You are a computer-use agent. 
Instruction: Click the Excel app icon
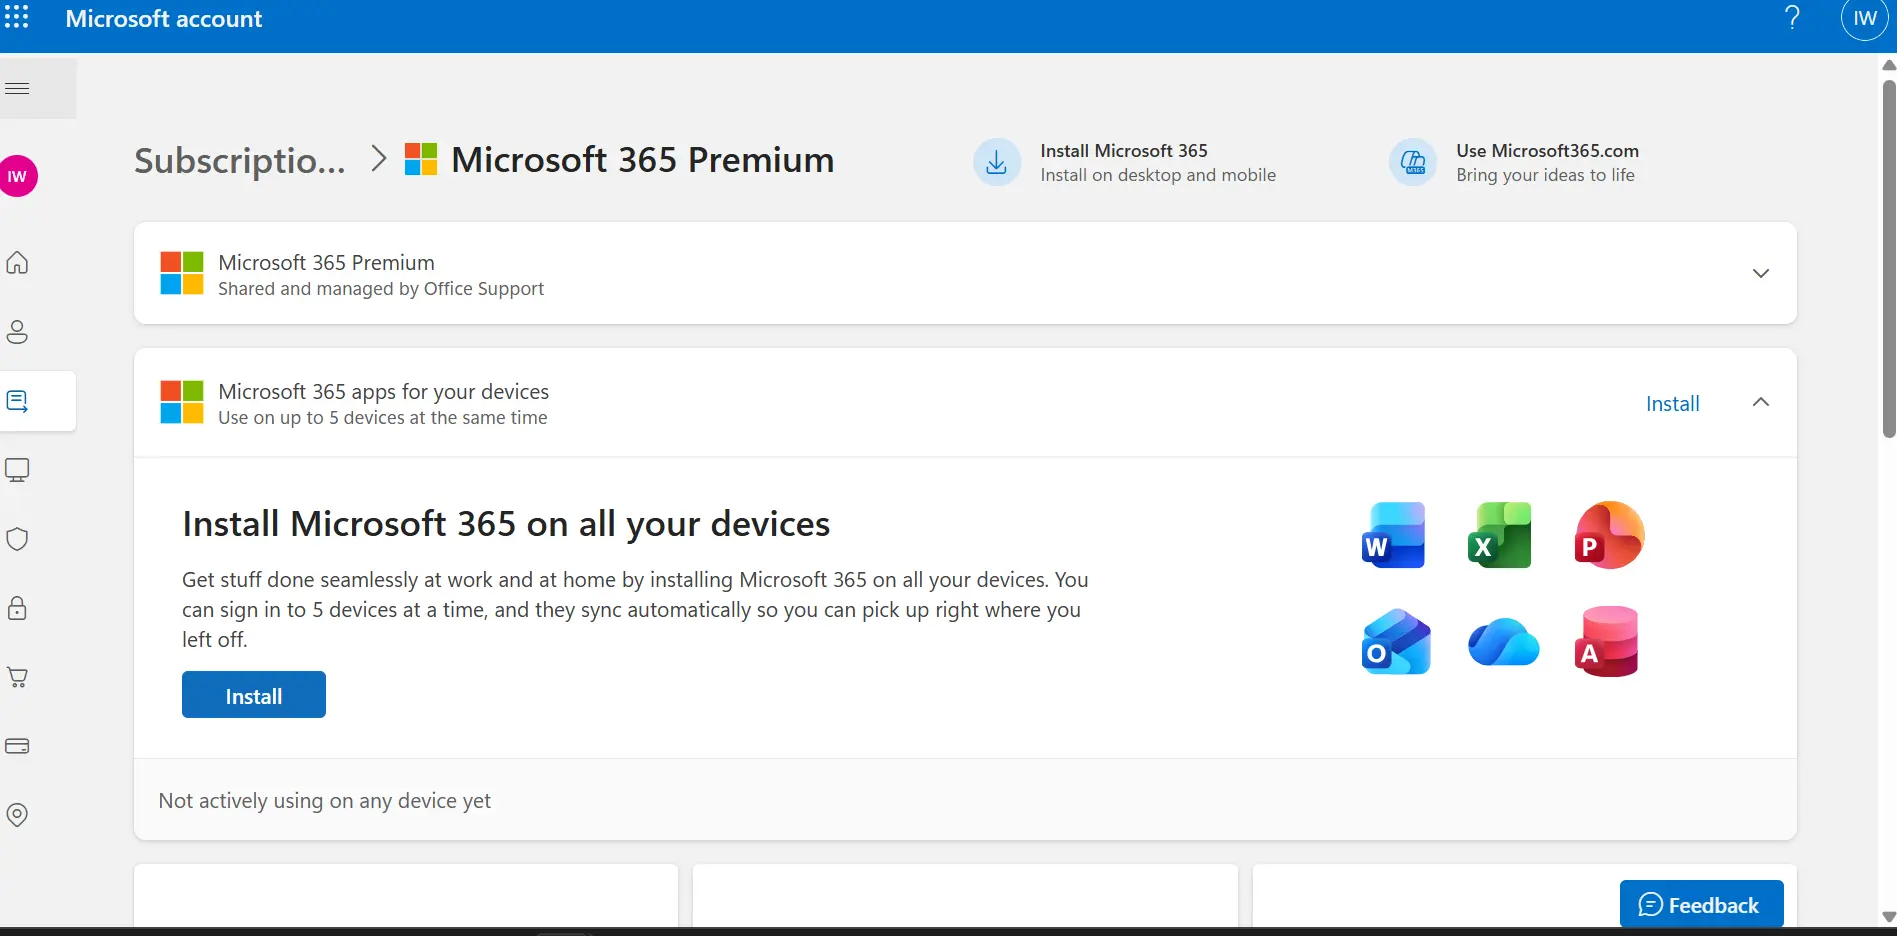coord(1501,535)
